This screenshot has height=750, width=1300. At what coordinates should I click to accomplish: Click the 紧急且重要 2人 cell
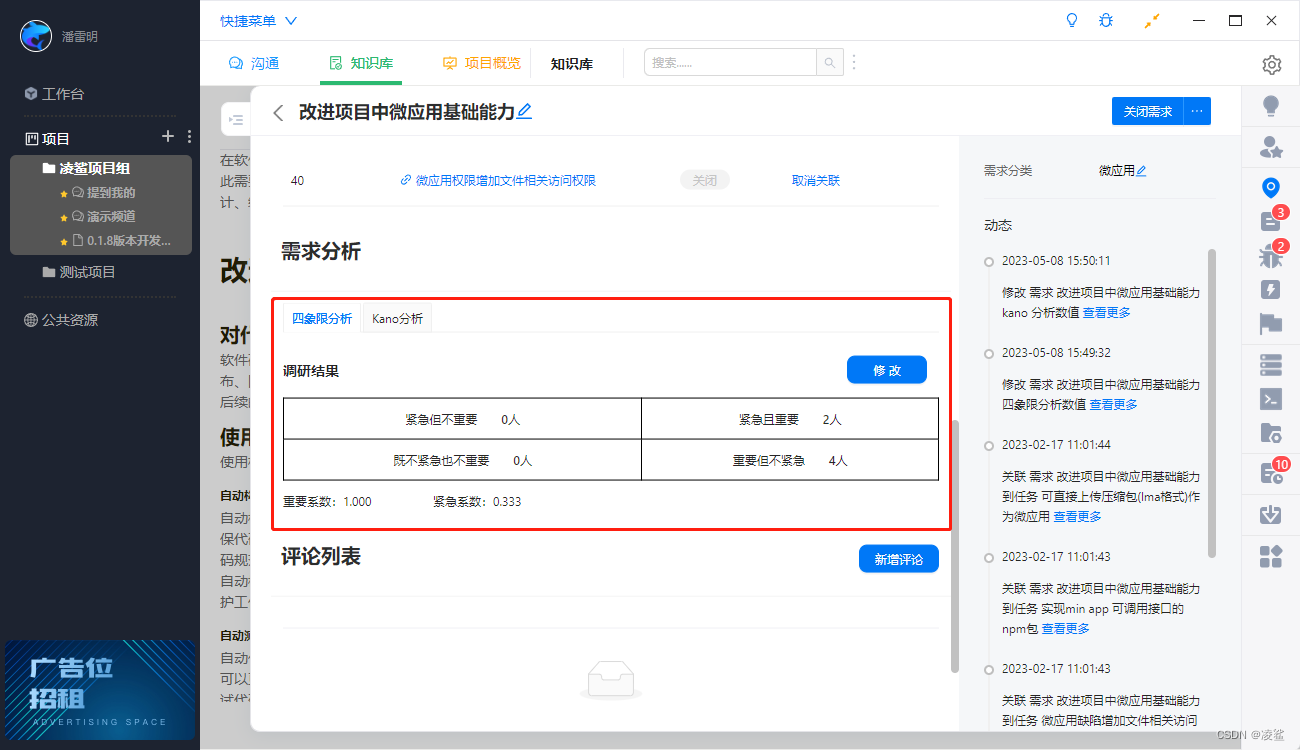790,420
